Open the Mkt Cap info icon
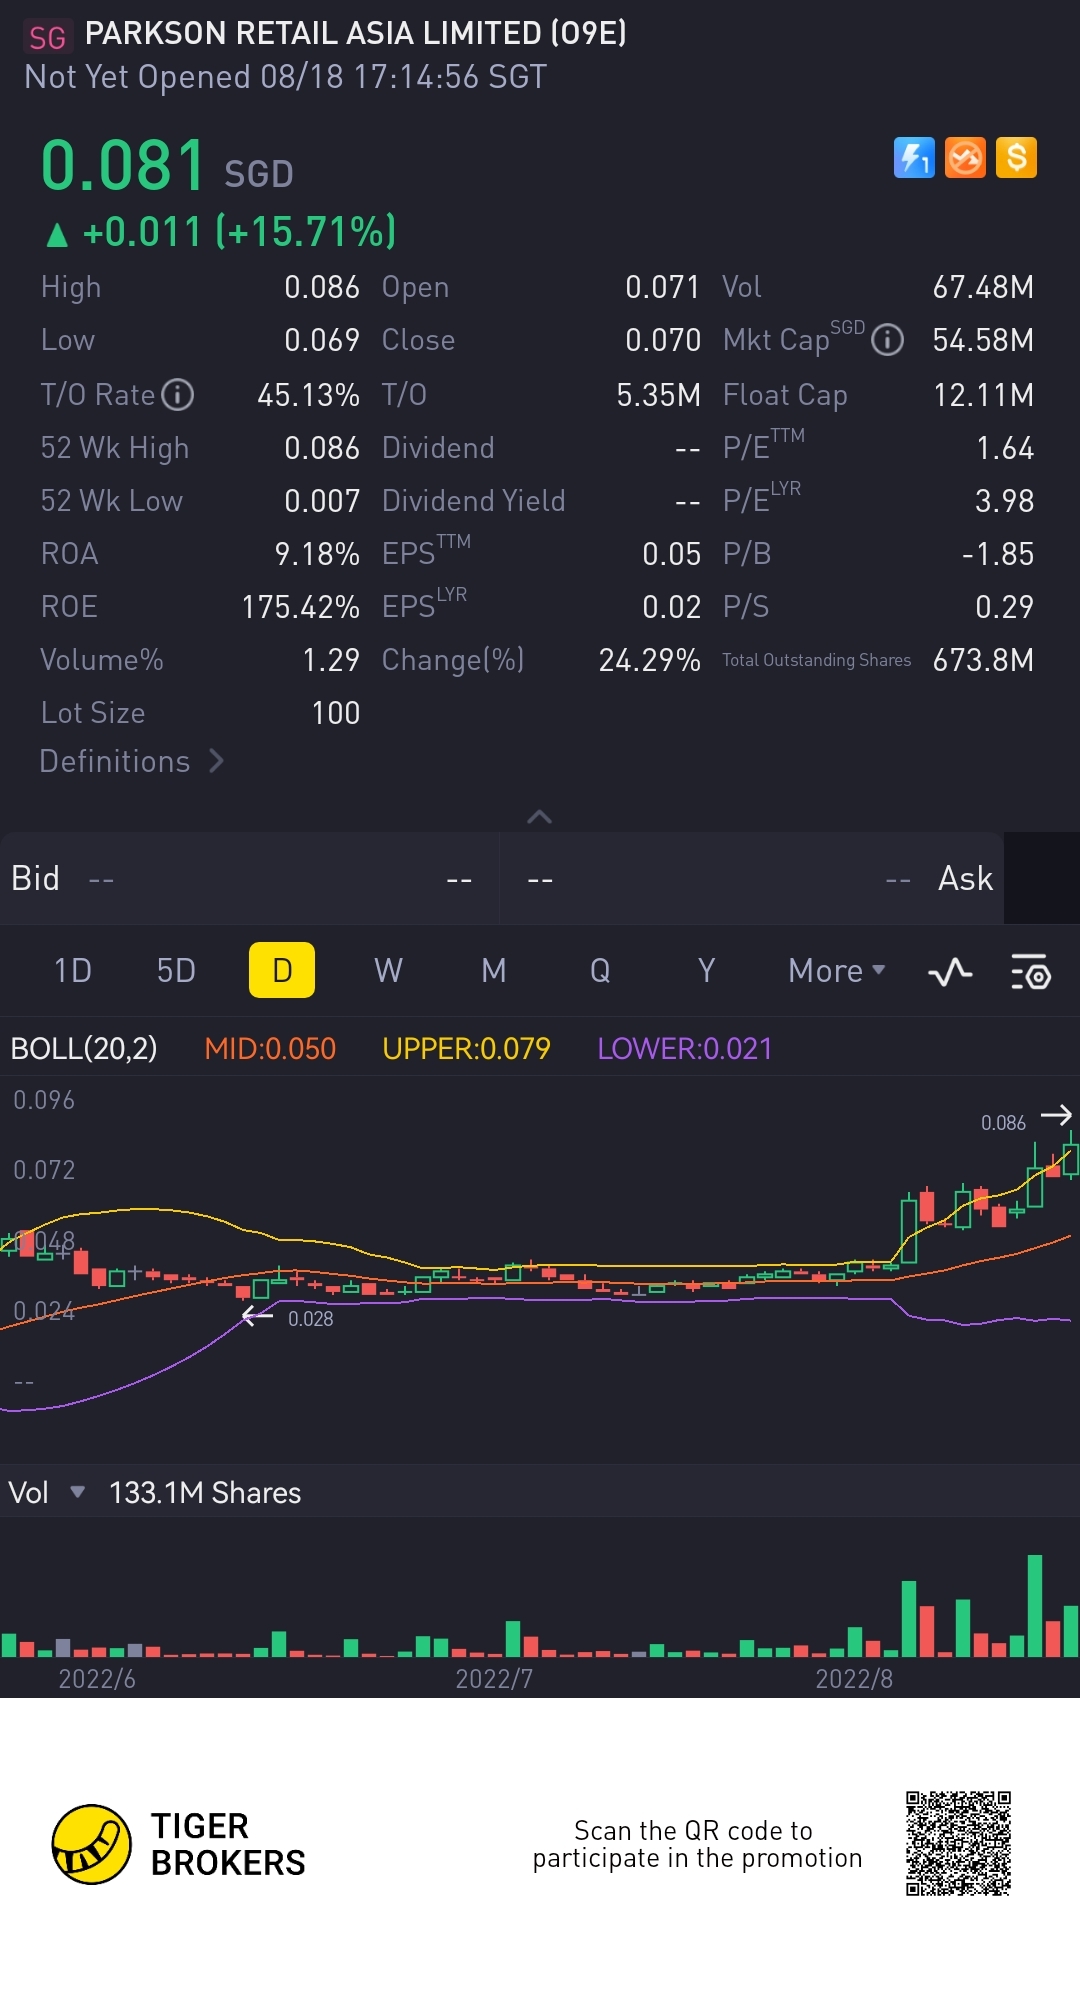1080x1991 pixels. coord(887,340)
